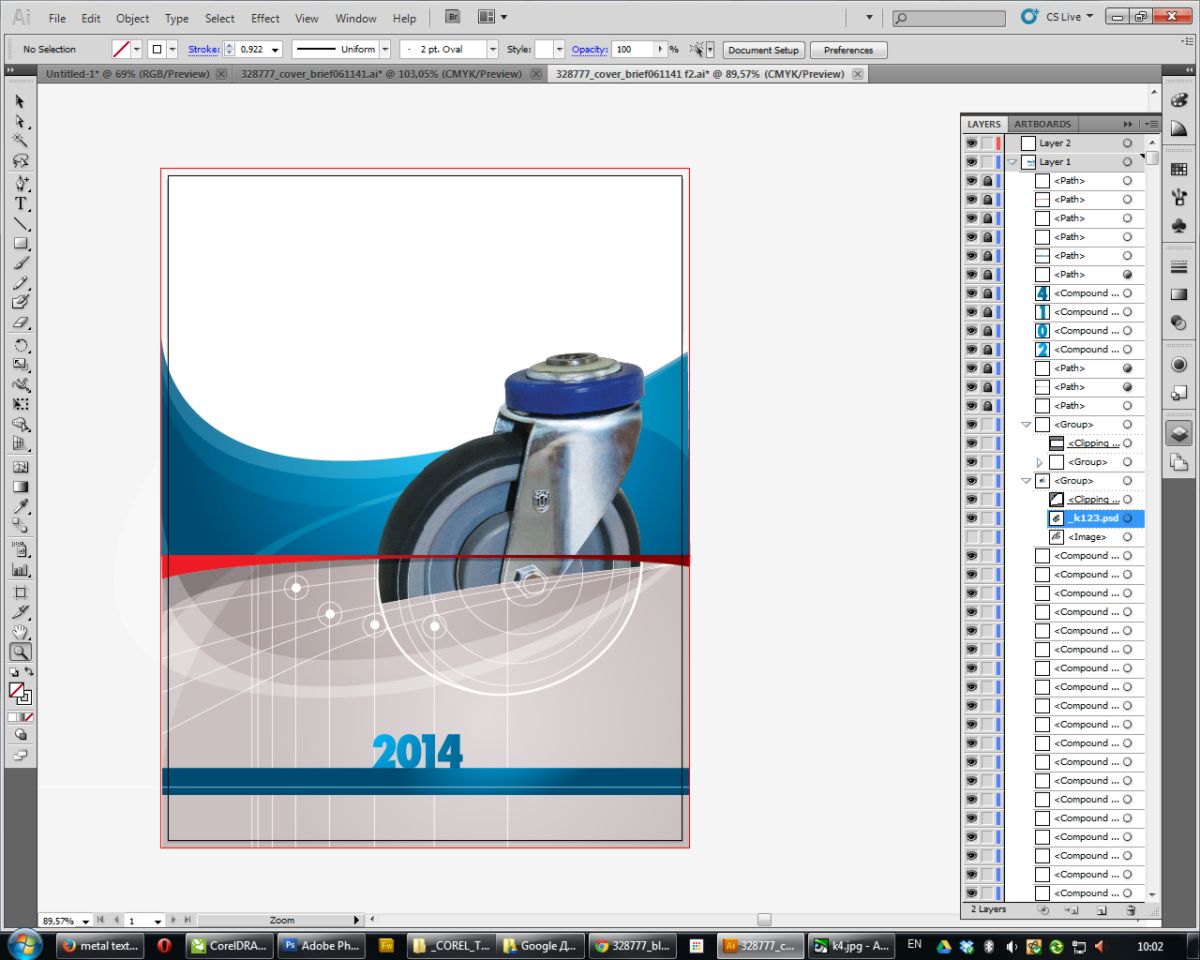Image resolution: width=1200 pixels, height=960 pixels.
Task: Toggle visibility of the _k123.psd layer
Action: click(971, 518)
